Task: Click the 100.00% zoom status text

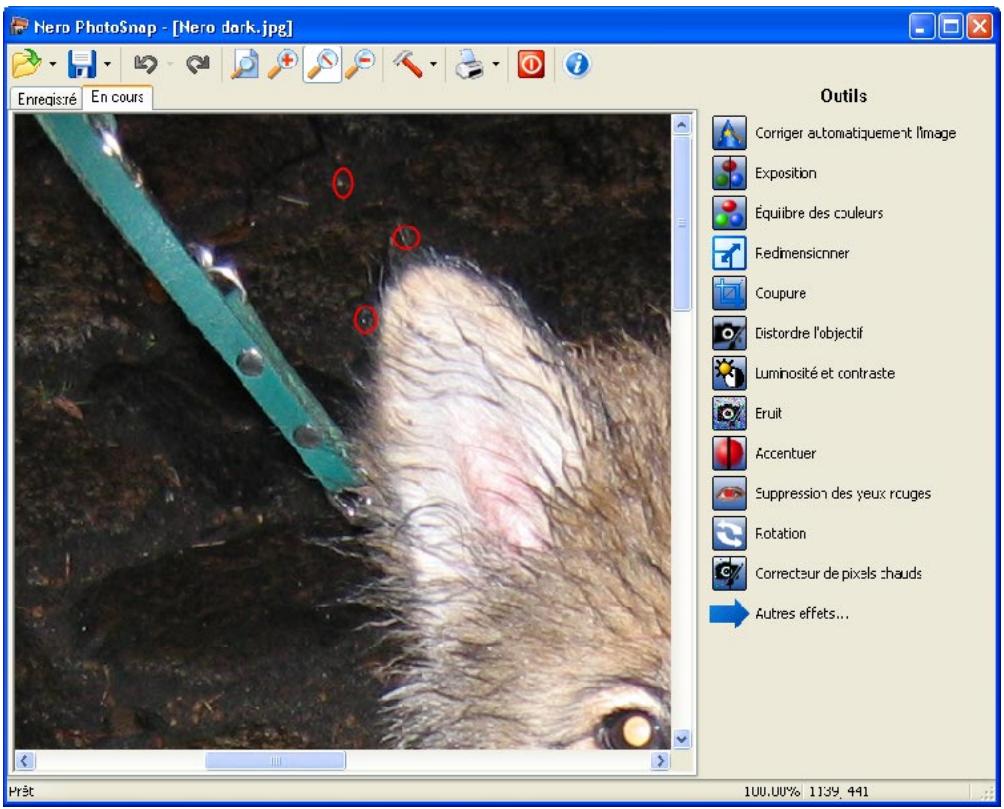Action: tap(772, 791)
